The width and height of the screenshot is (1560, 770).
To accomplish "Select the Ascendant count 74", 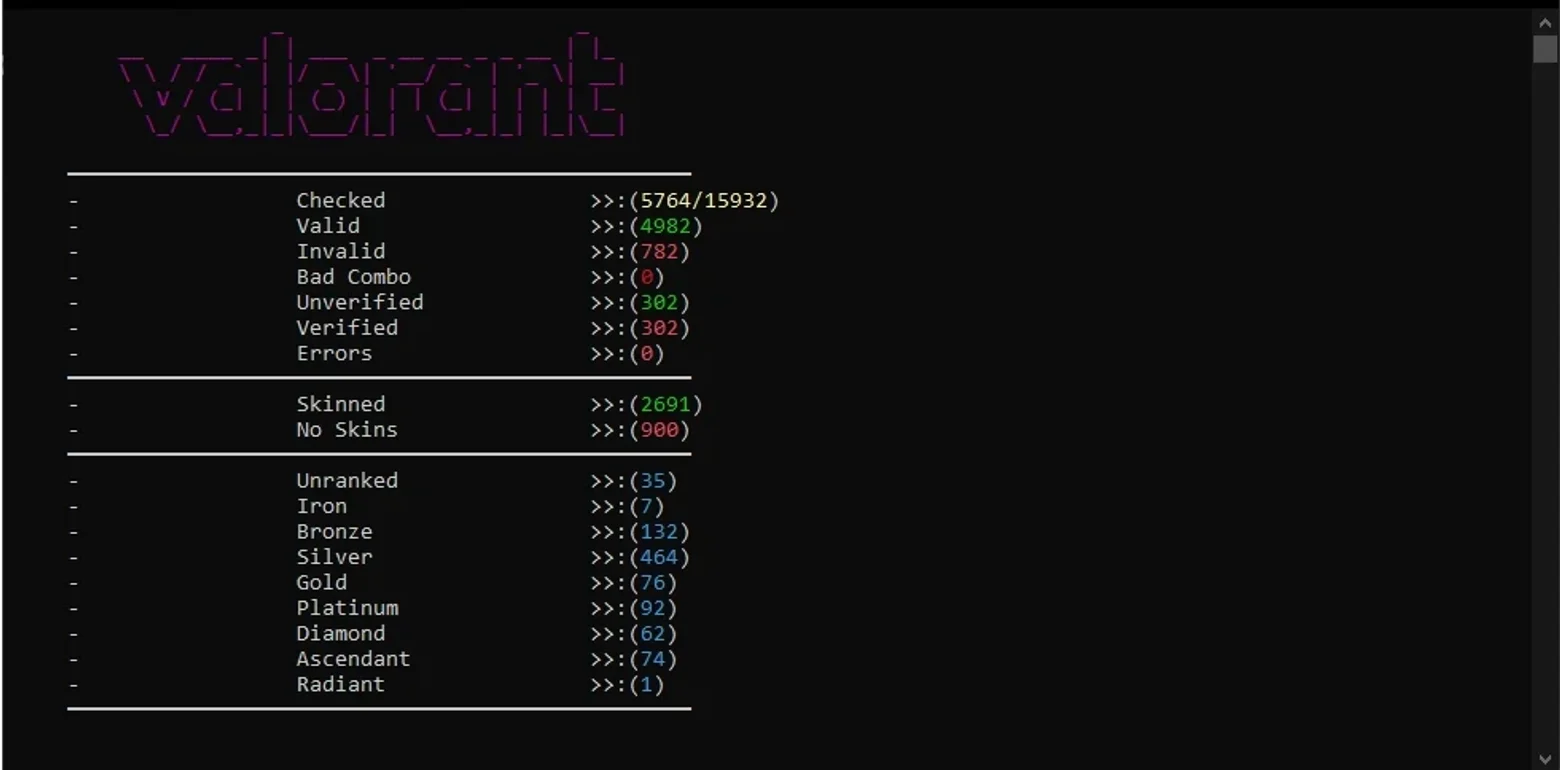I will point(653,659).
